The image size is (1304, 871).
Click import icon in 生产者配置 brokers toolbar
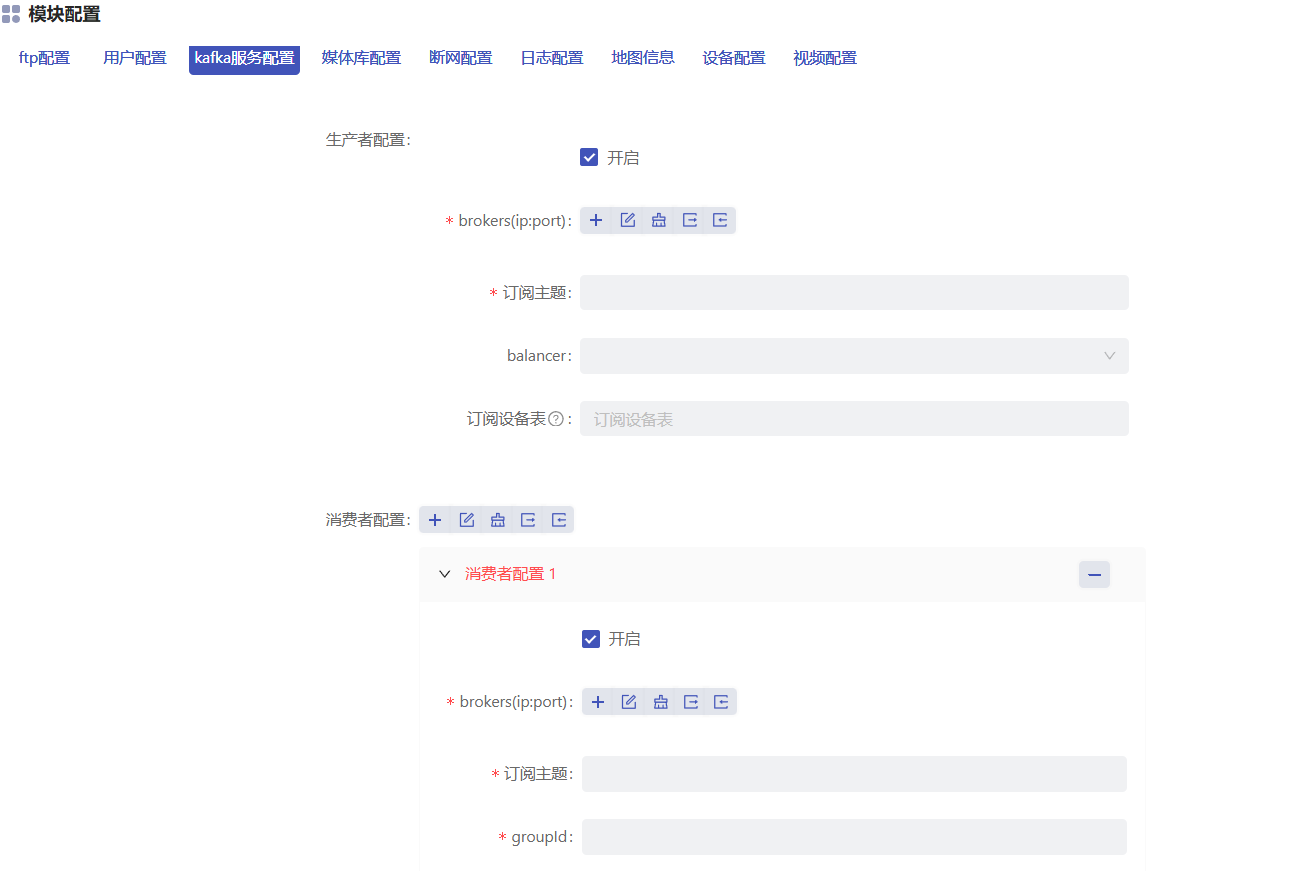pyautogui.click(x=720, y=220)
